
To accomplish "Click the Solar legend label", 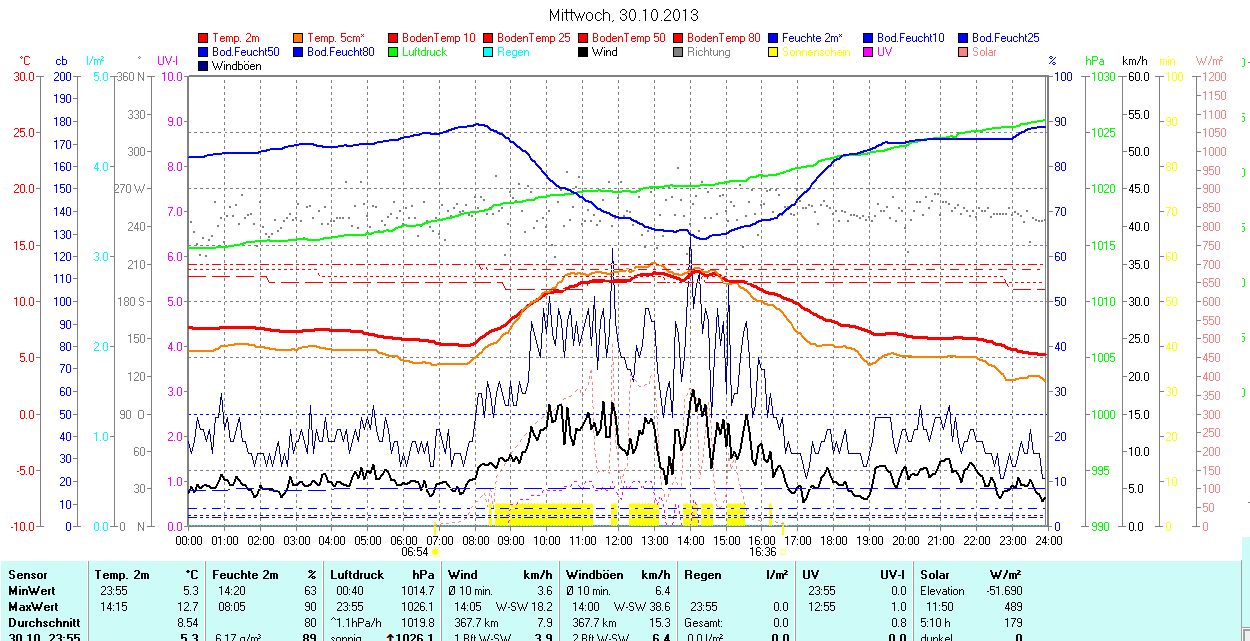I will point(984,52).
